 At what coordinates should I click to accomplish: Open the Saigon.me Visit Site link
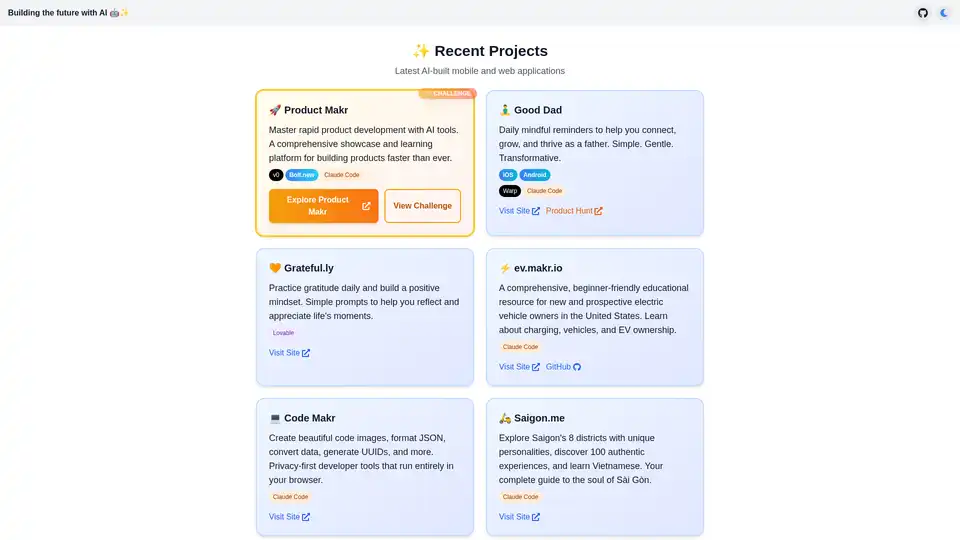pyautogui.click(x=519, y=517)
